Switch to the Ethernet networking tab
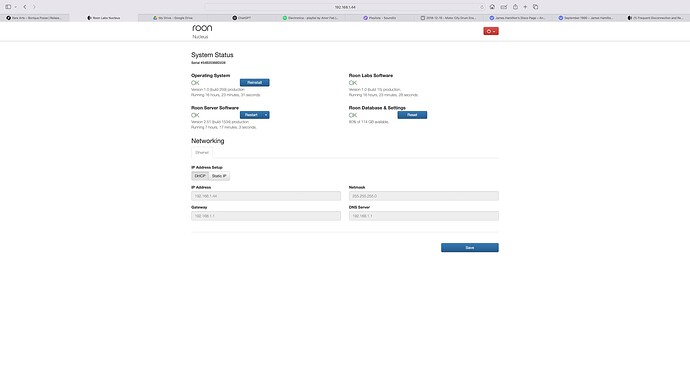This screenshot has height=388, width=690. (202, 153)
